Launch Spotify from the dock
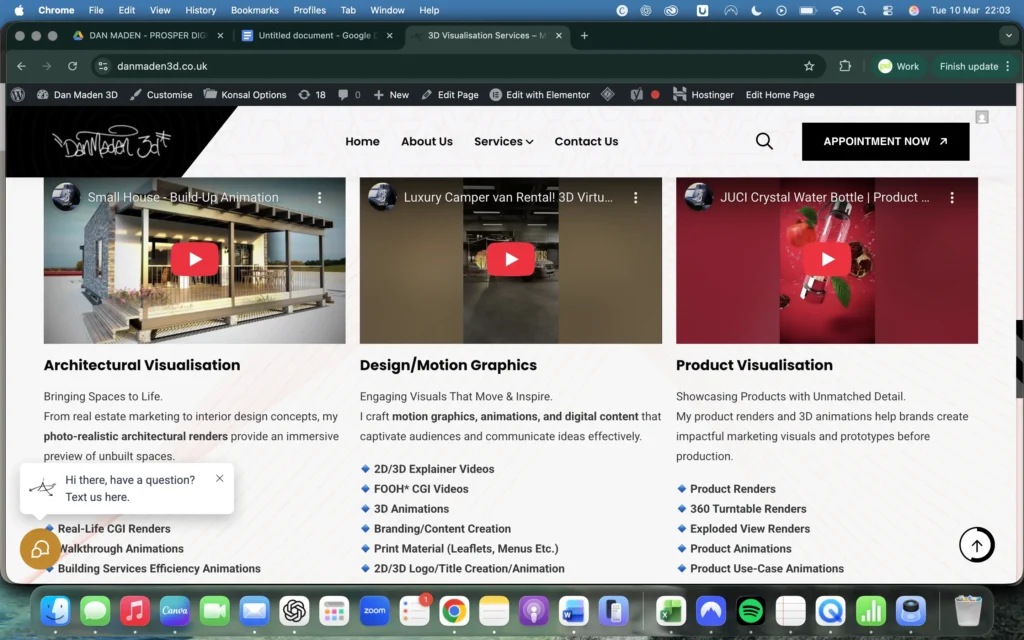The image size is (1024, 640). [x=750, y=610]
